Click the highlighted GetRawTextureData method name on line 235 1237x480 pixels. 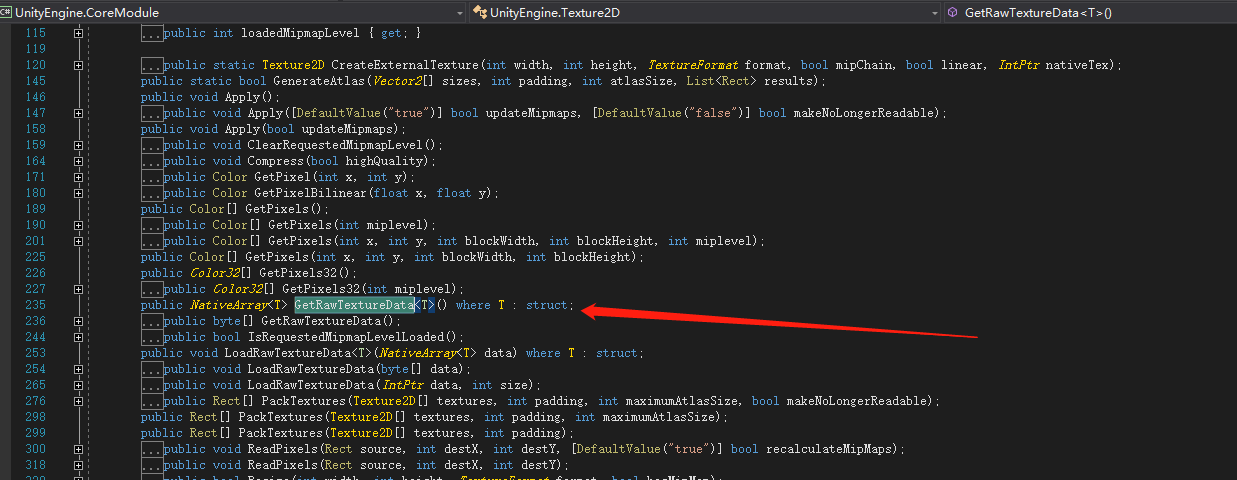point(354,305)
